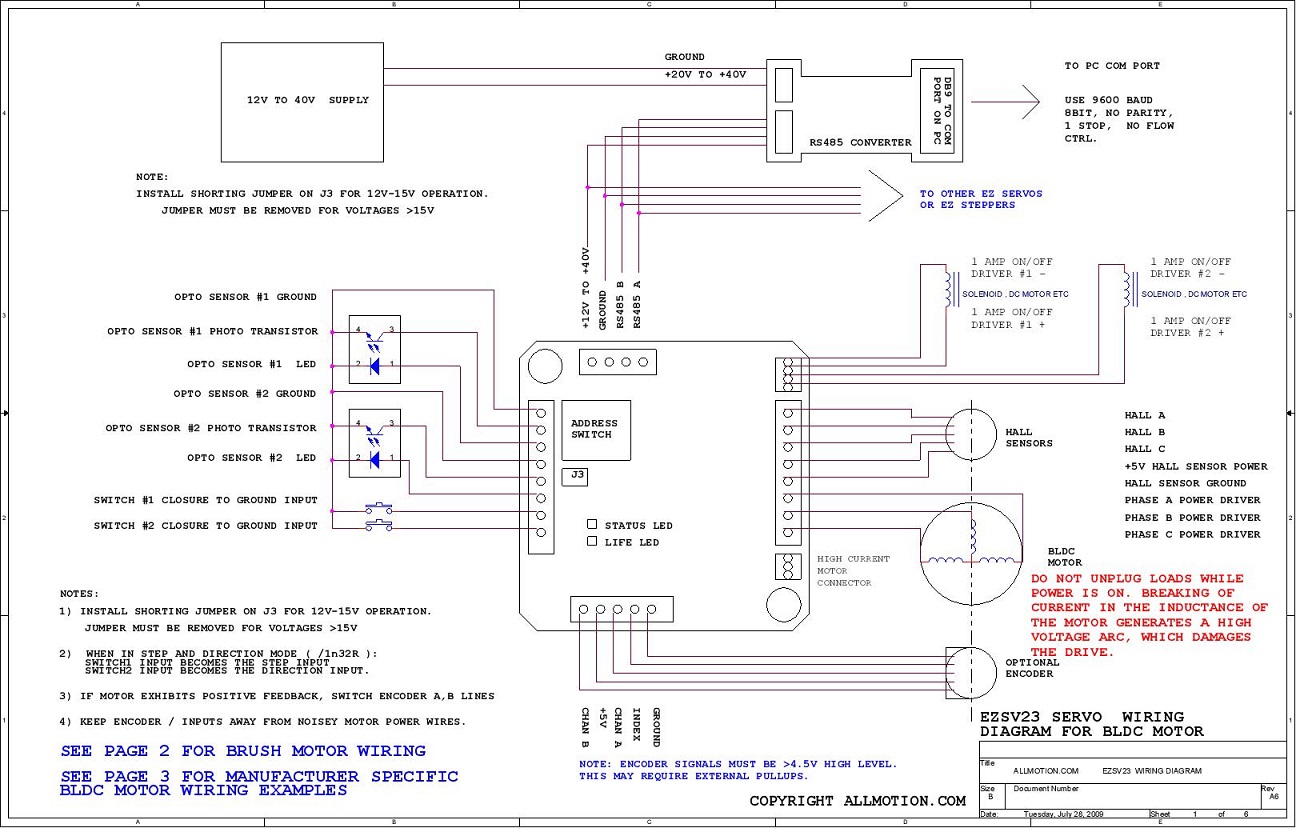
Task: Select OPTO SENSOR #1 LED label
Action: click(x=251, y=364)
